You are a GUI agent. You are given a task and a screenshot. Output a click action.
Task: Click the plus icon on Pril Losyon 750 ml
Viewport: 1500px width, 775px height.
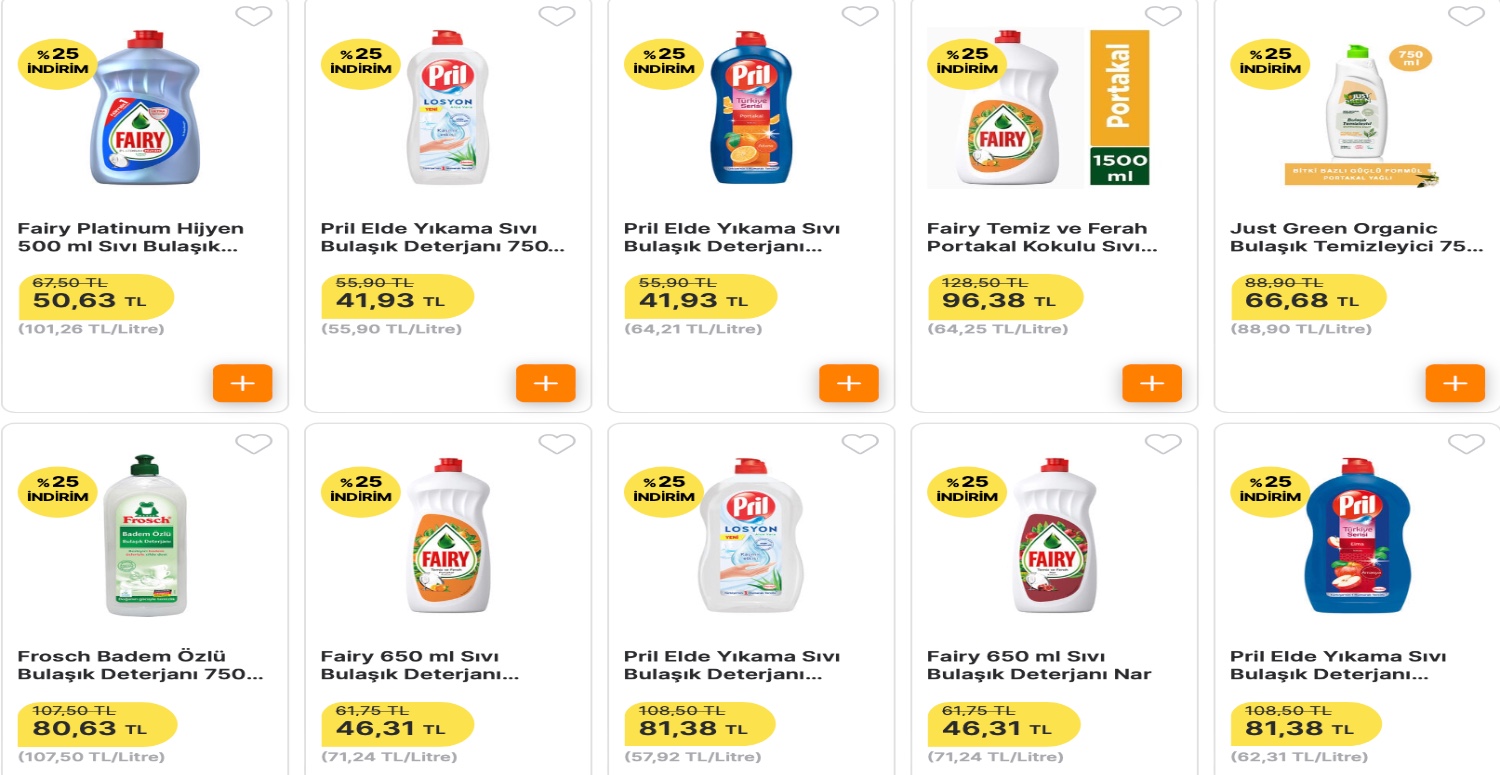[x=545, y=382]
